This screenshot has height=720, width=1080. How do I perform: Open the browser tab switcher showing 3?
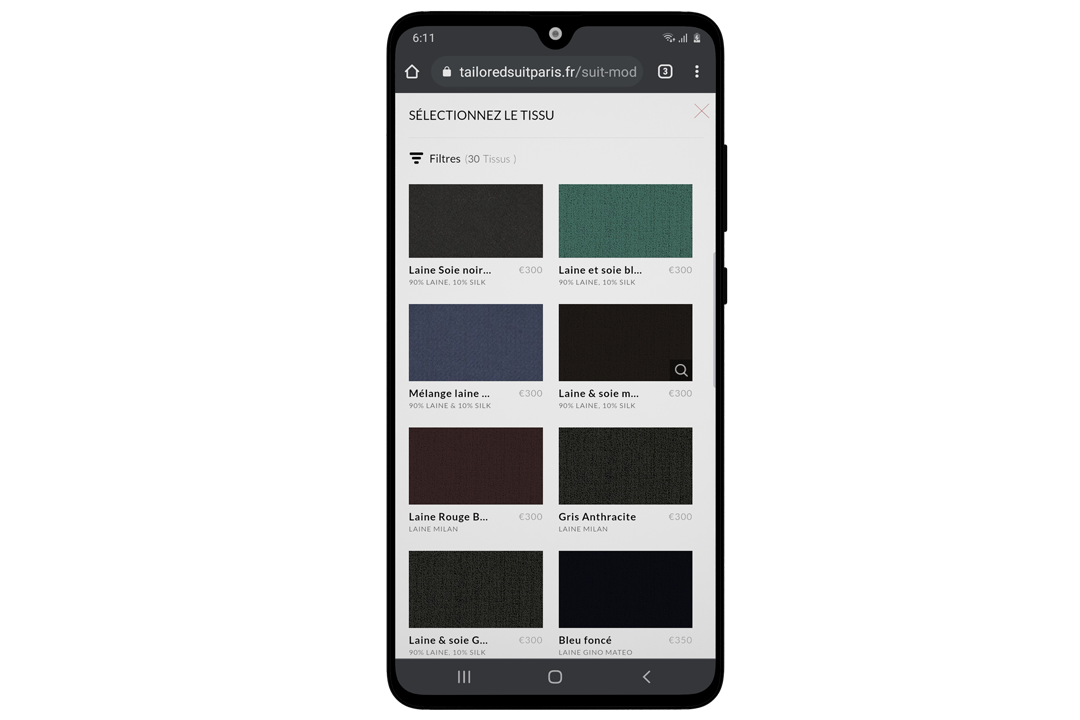(x=665, y=72)
